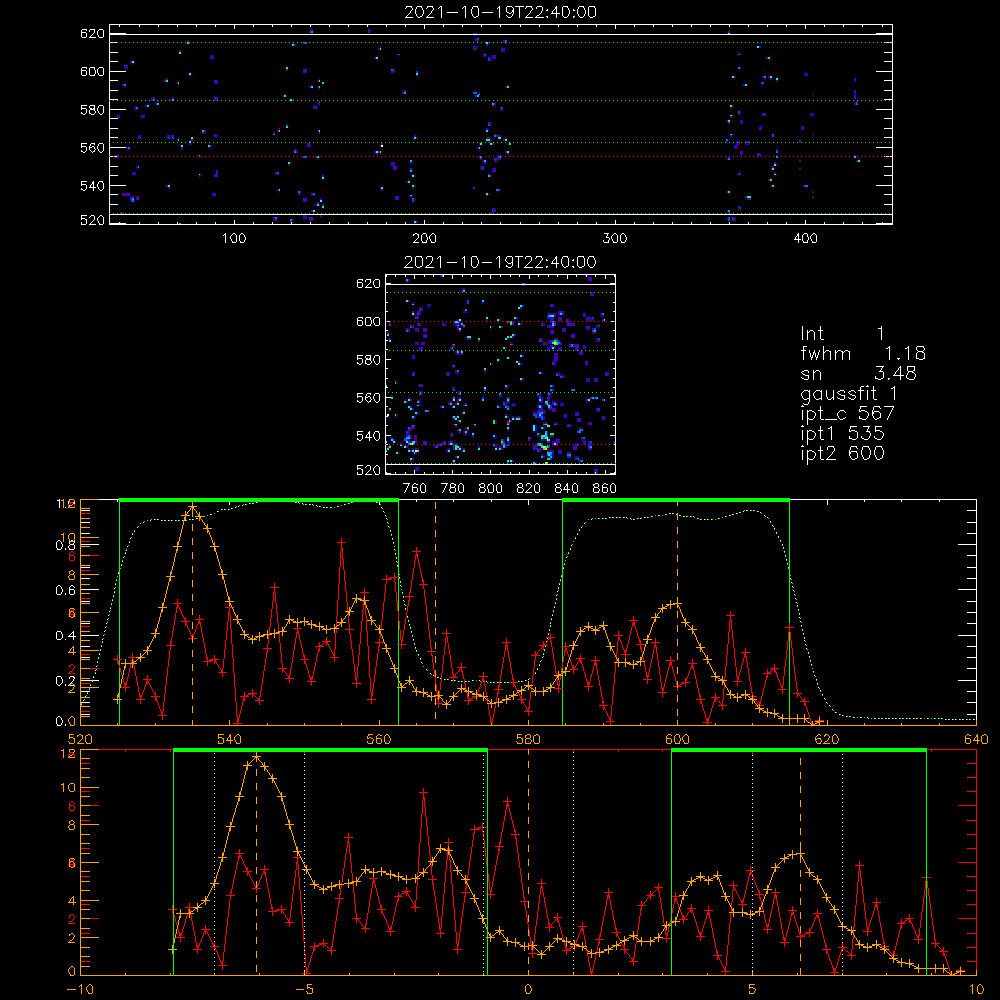Click the middle image plot's title 2021-10-19T22:40:00

pos(500,262)
